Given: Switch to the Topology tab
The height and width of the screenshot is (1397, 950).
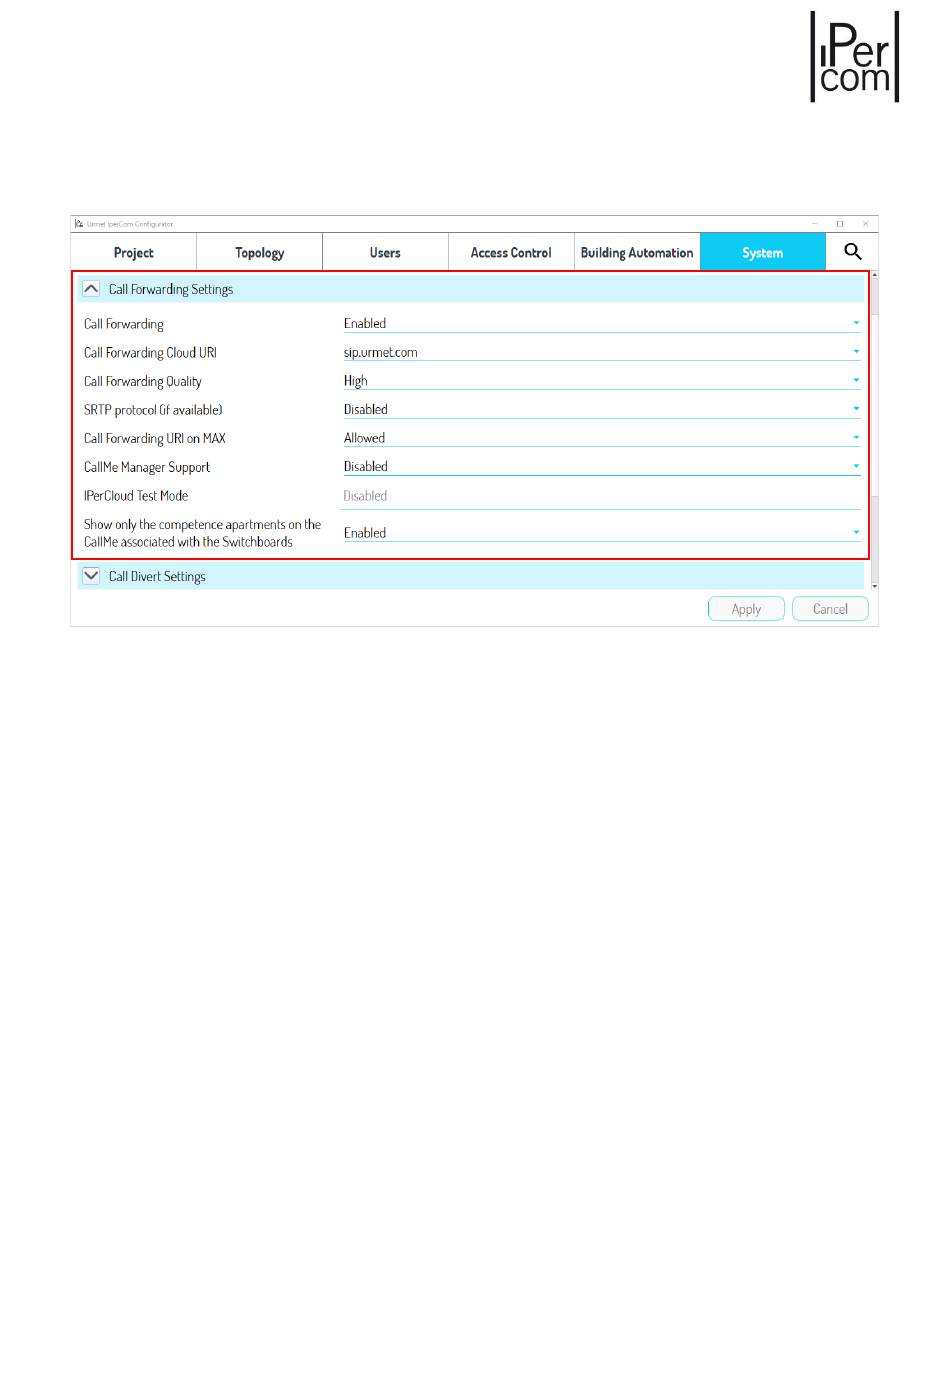Looking at the screenshot, I should pos(259,253).
